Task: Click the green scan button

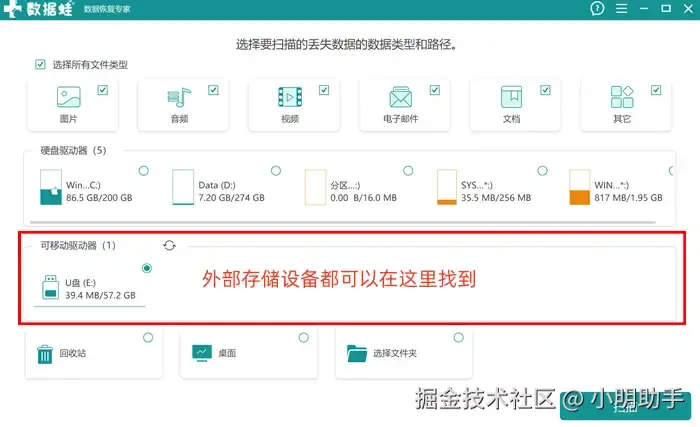Action: [x=625, y=406]
